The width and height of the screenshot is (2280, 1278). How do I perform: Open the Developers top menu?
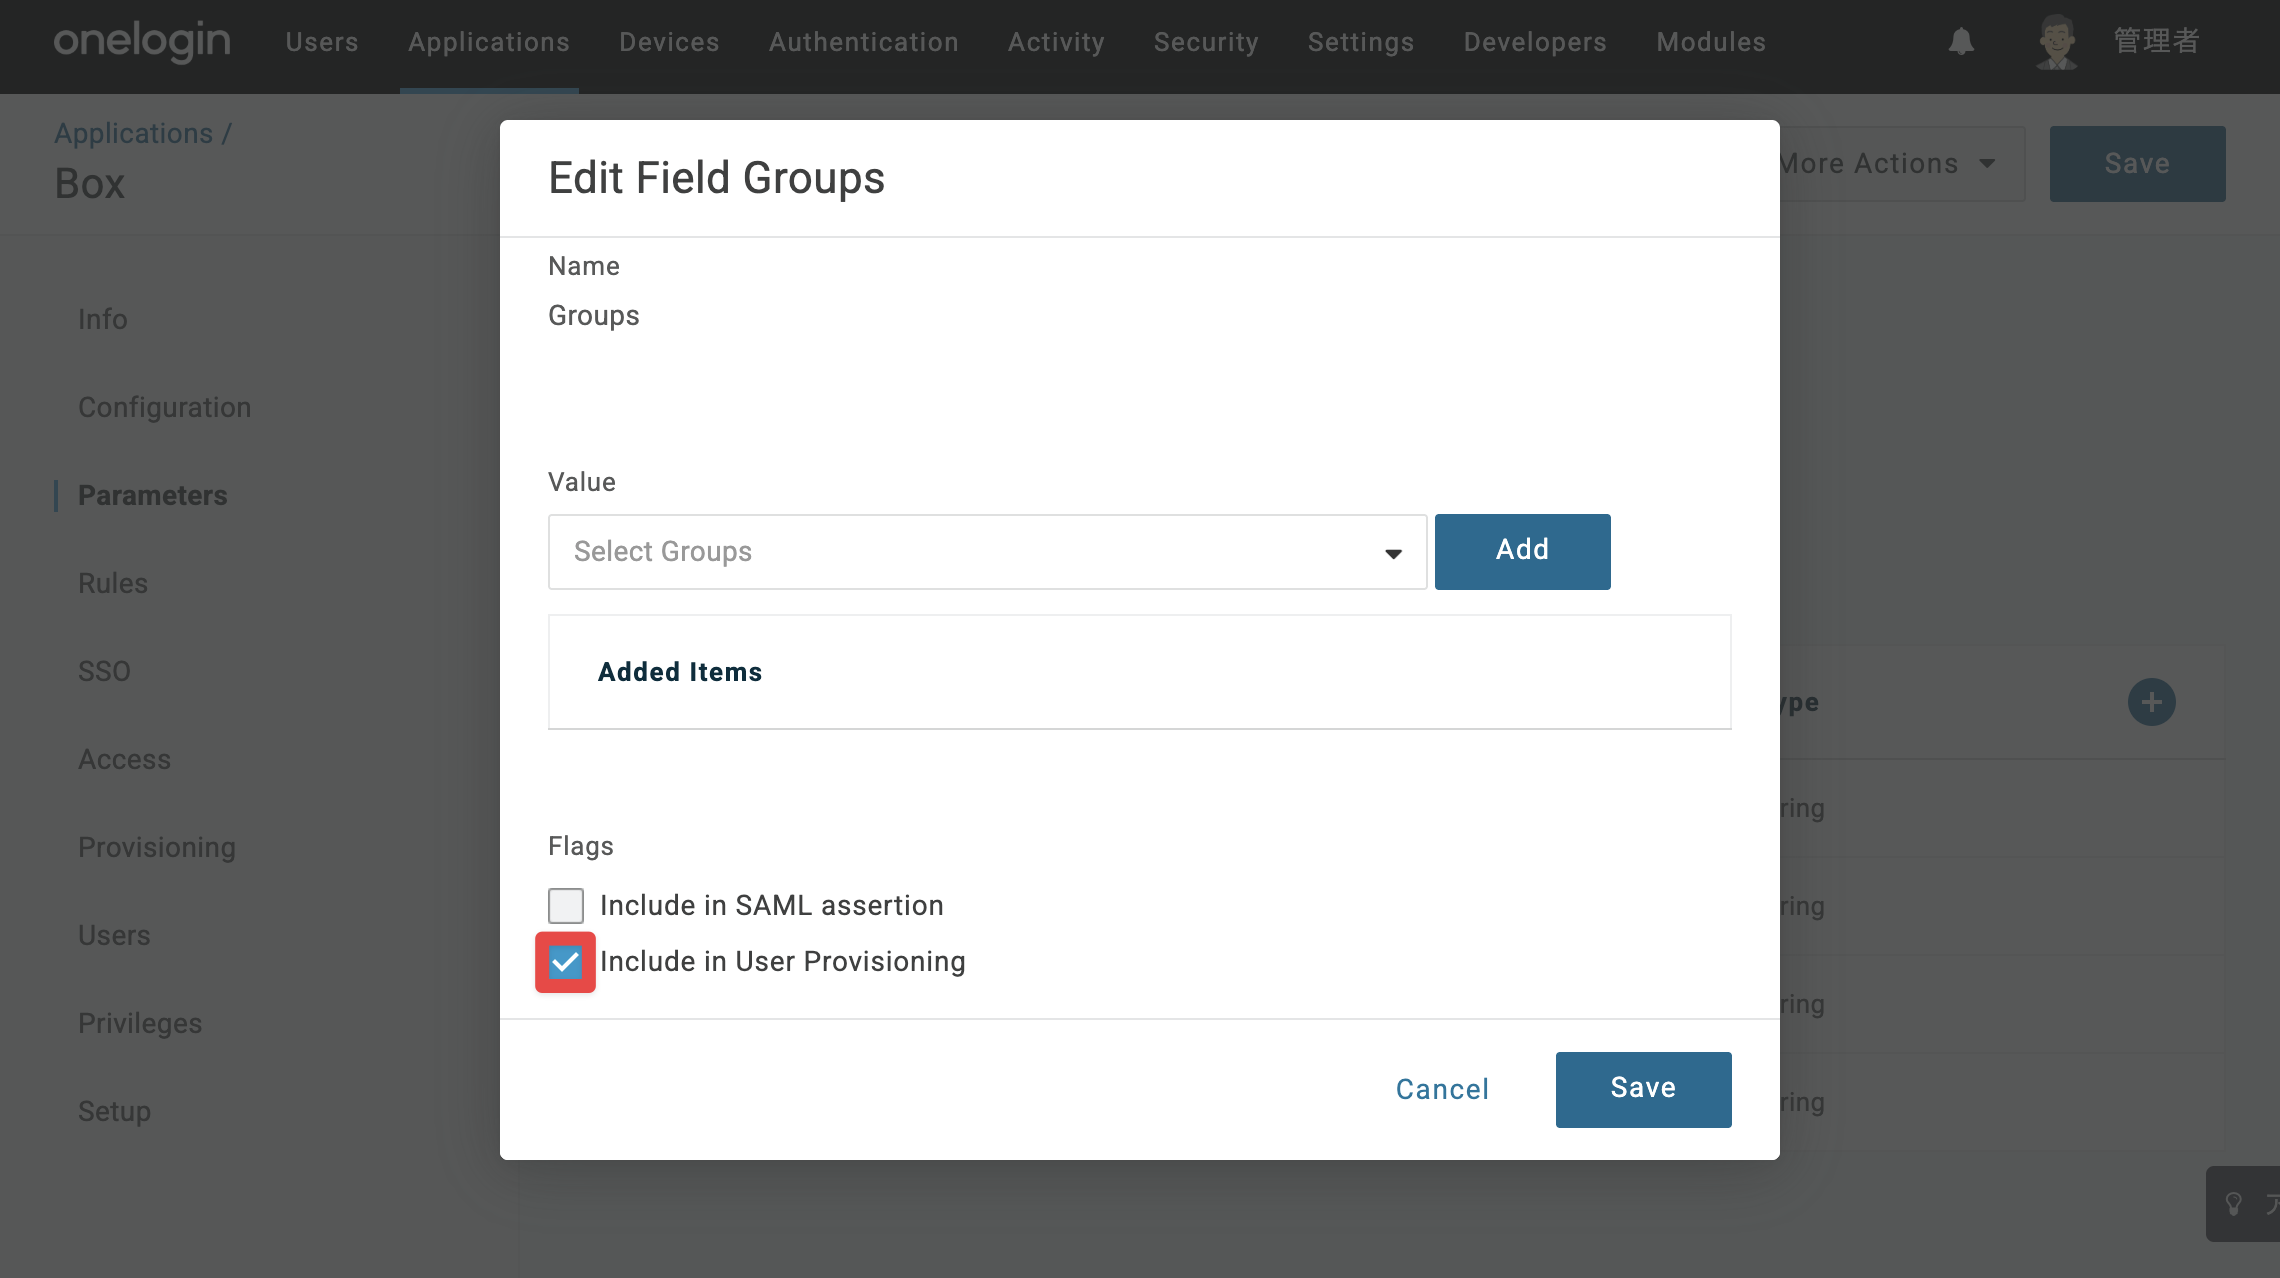coord(1535,42)
